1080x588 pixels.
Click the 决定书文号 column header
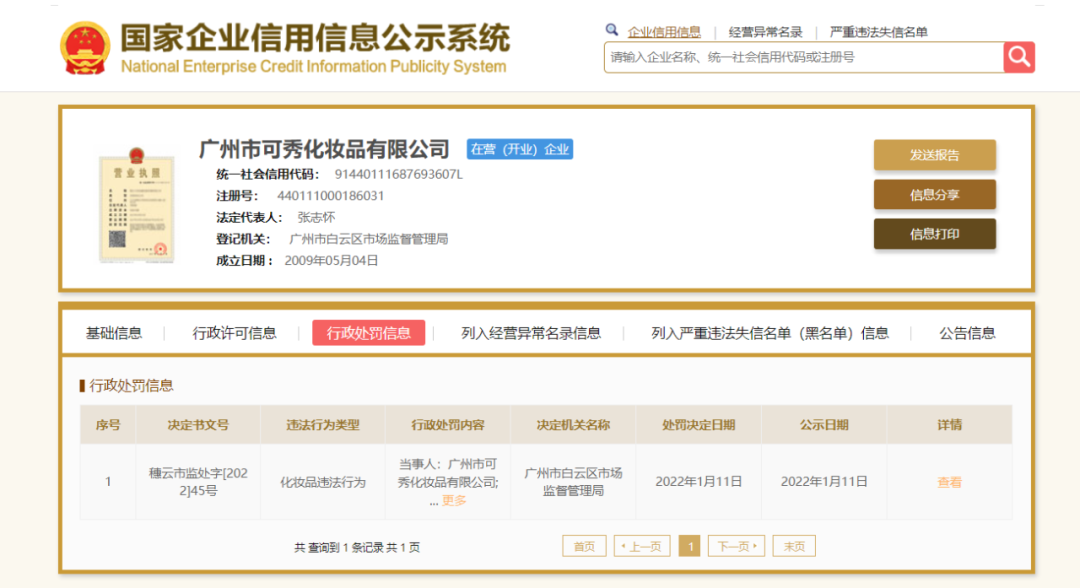pyautogui.click(x=198, y=425)
